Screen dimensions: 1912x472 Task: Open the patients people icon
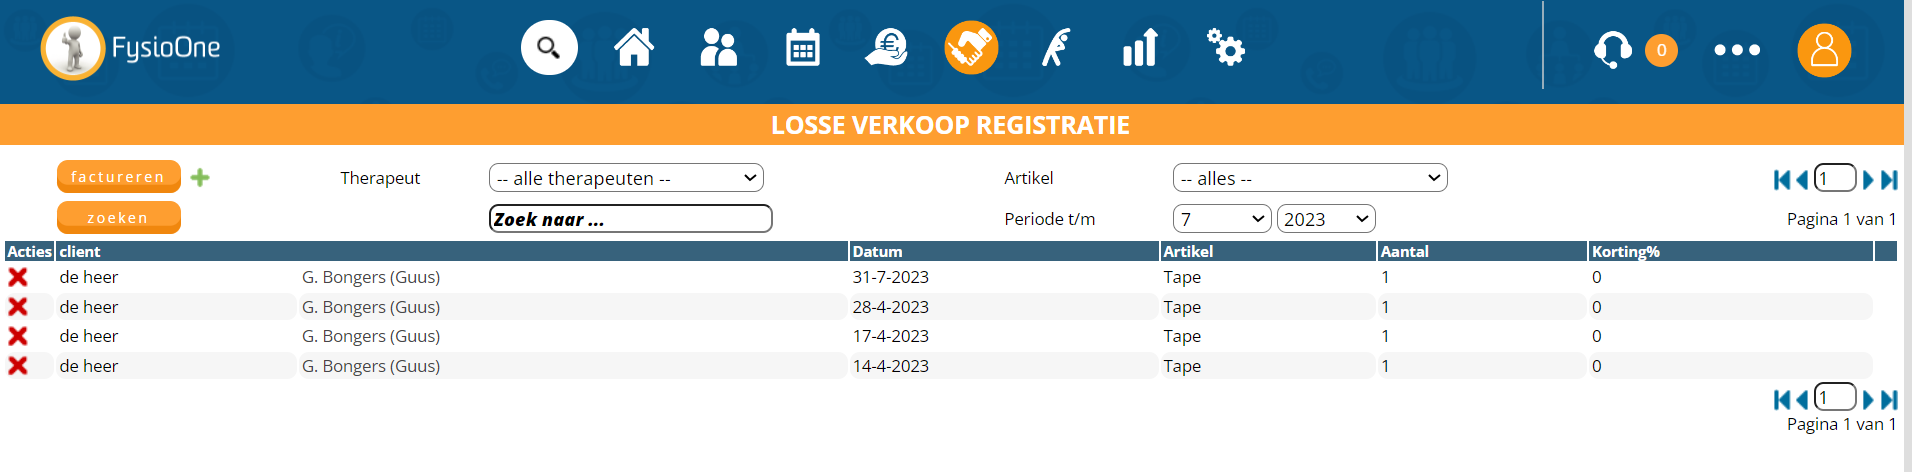pos(718,48)
